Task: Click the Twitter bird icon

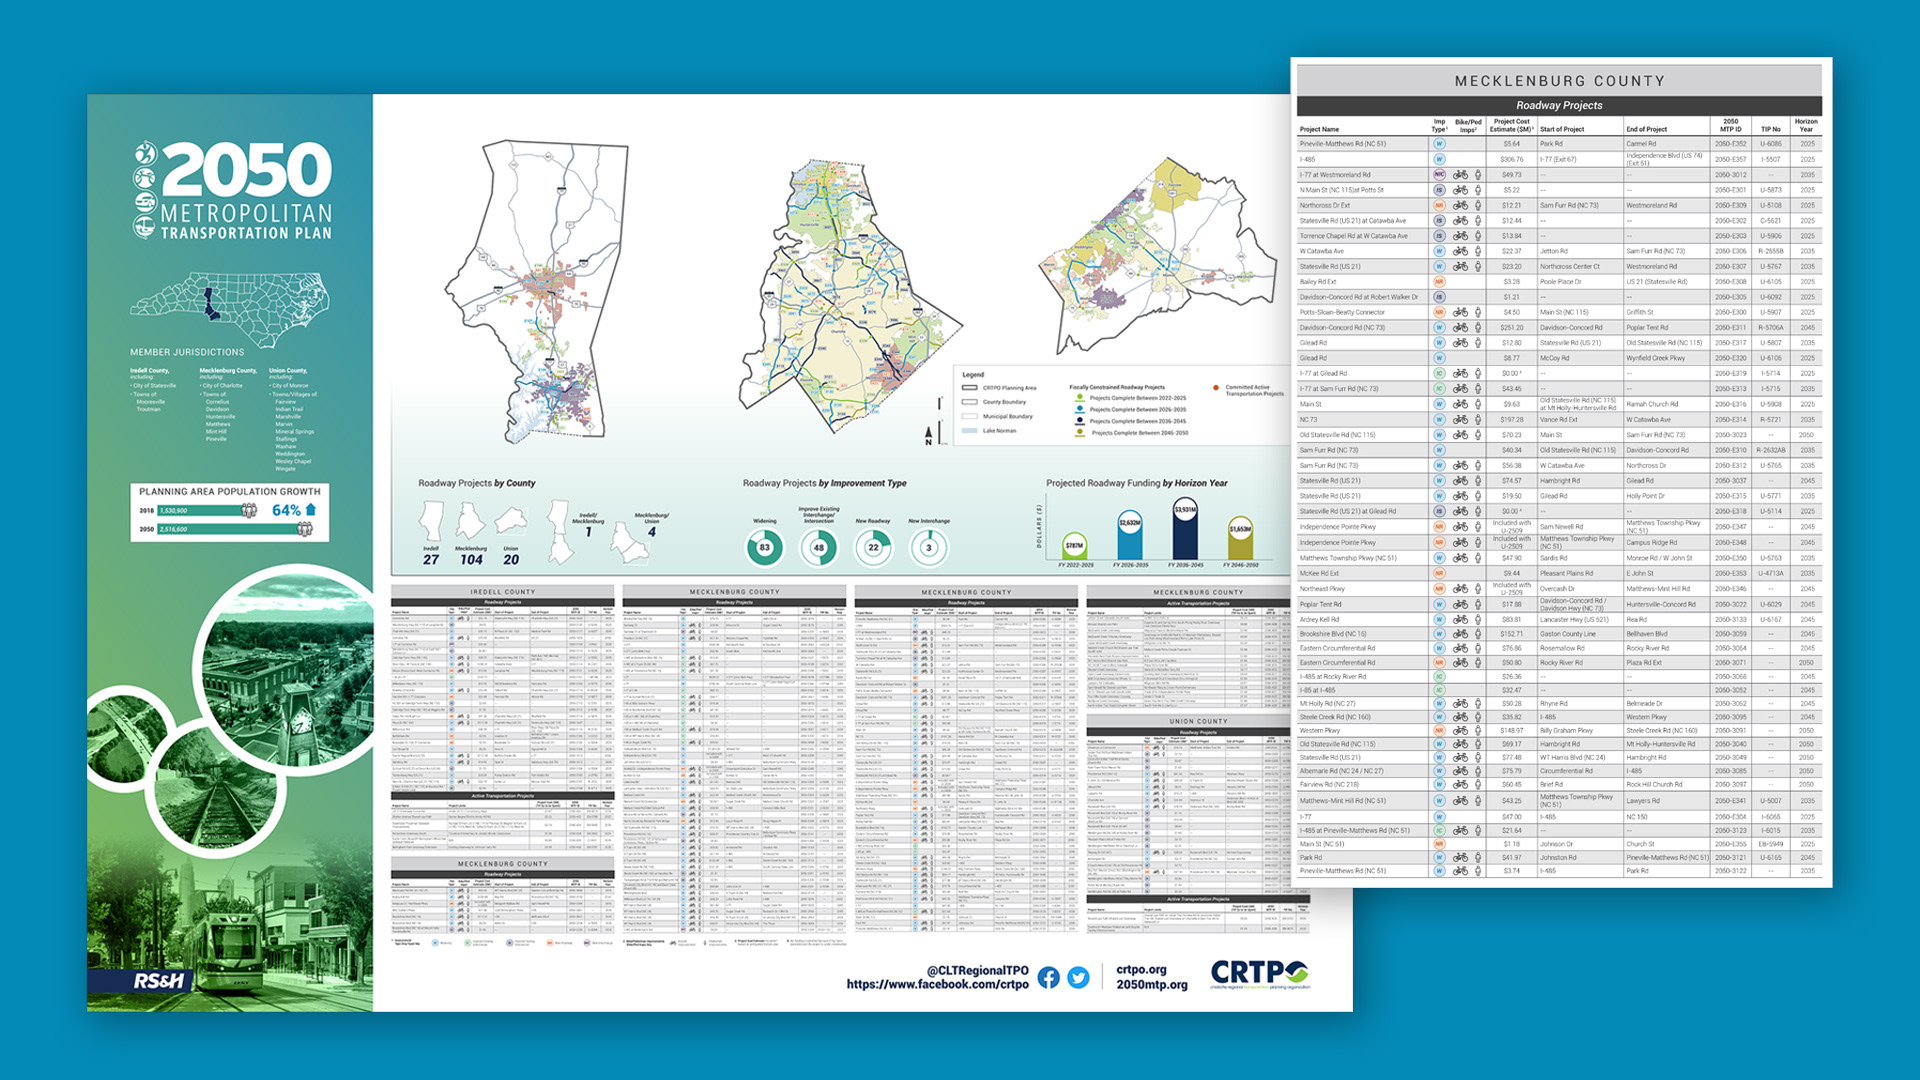Action: coord(1078,977)
